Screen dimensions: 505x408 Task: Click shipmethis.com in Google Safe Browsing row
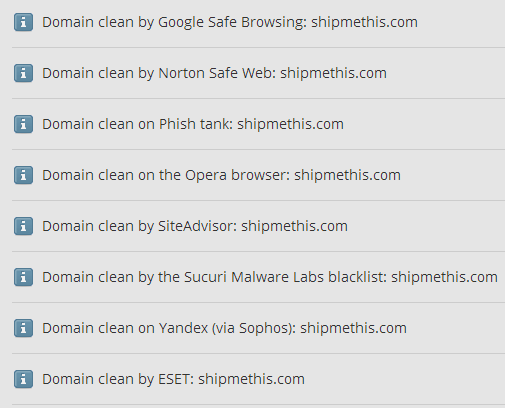click(x=364, y=22)
